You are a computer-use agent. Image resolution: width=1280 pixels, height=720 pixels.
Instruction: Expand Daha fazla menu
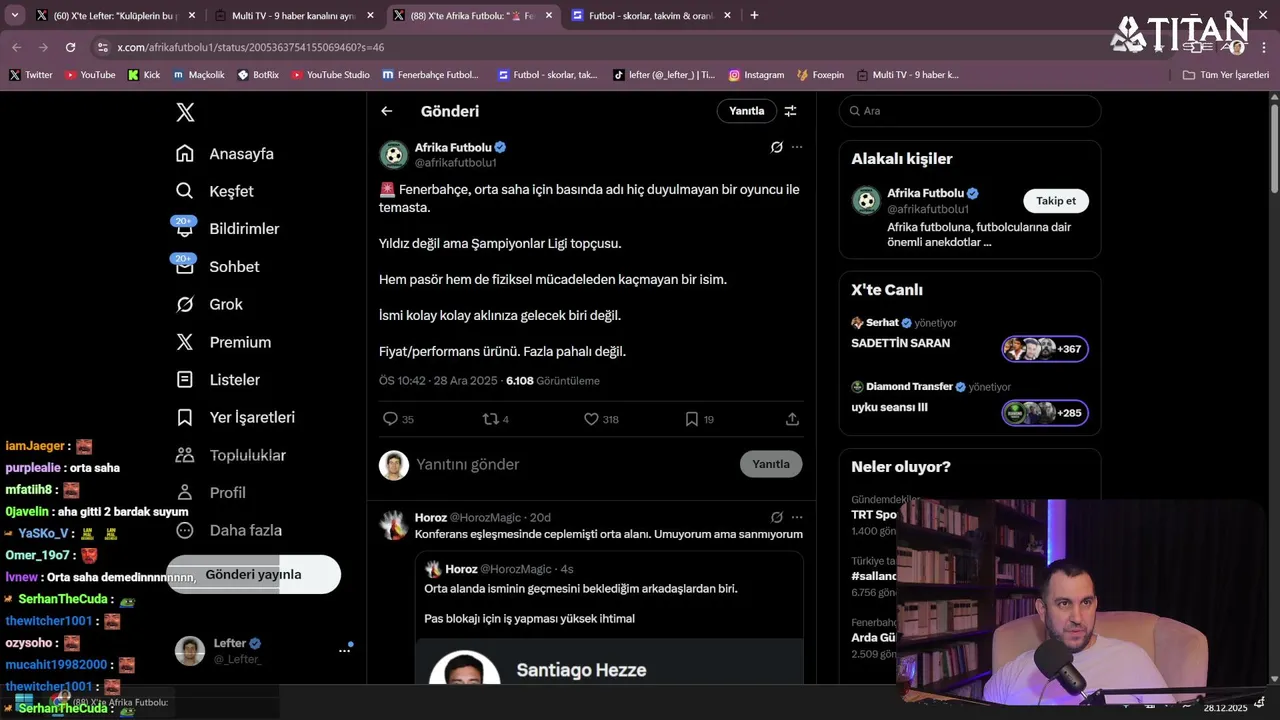(228, 530)
